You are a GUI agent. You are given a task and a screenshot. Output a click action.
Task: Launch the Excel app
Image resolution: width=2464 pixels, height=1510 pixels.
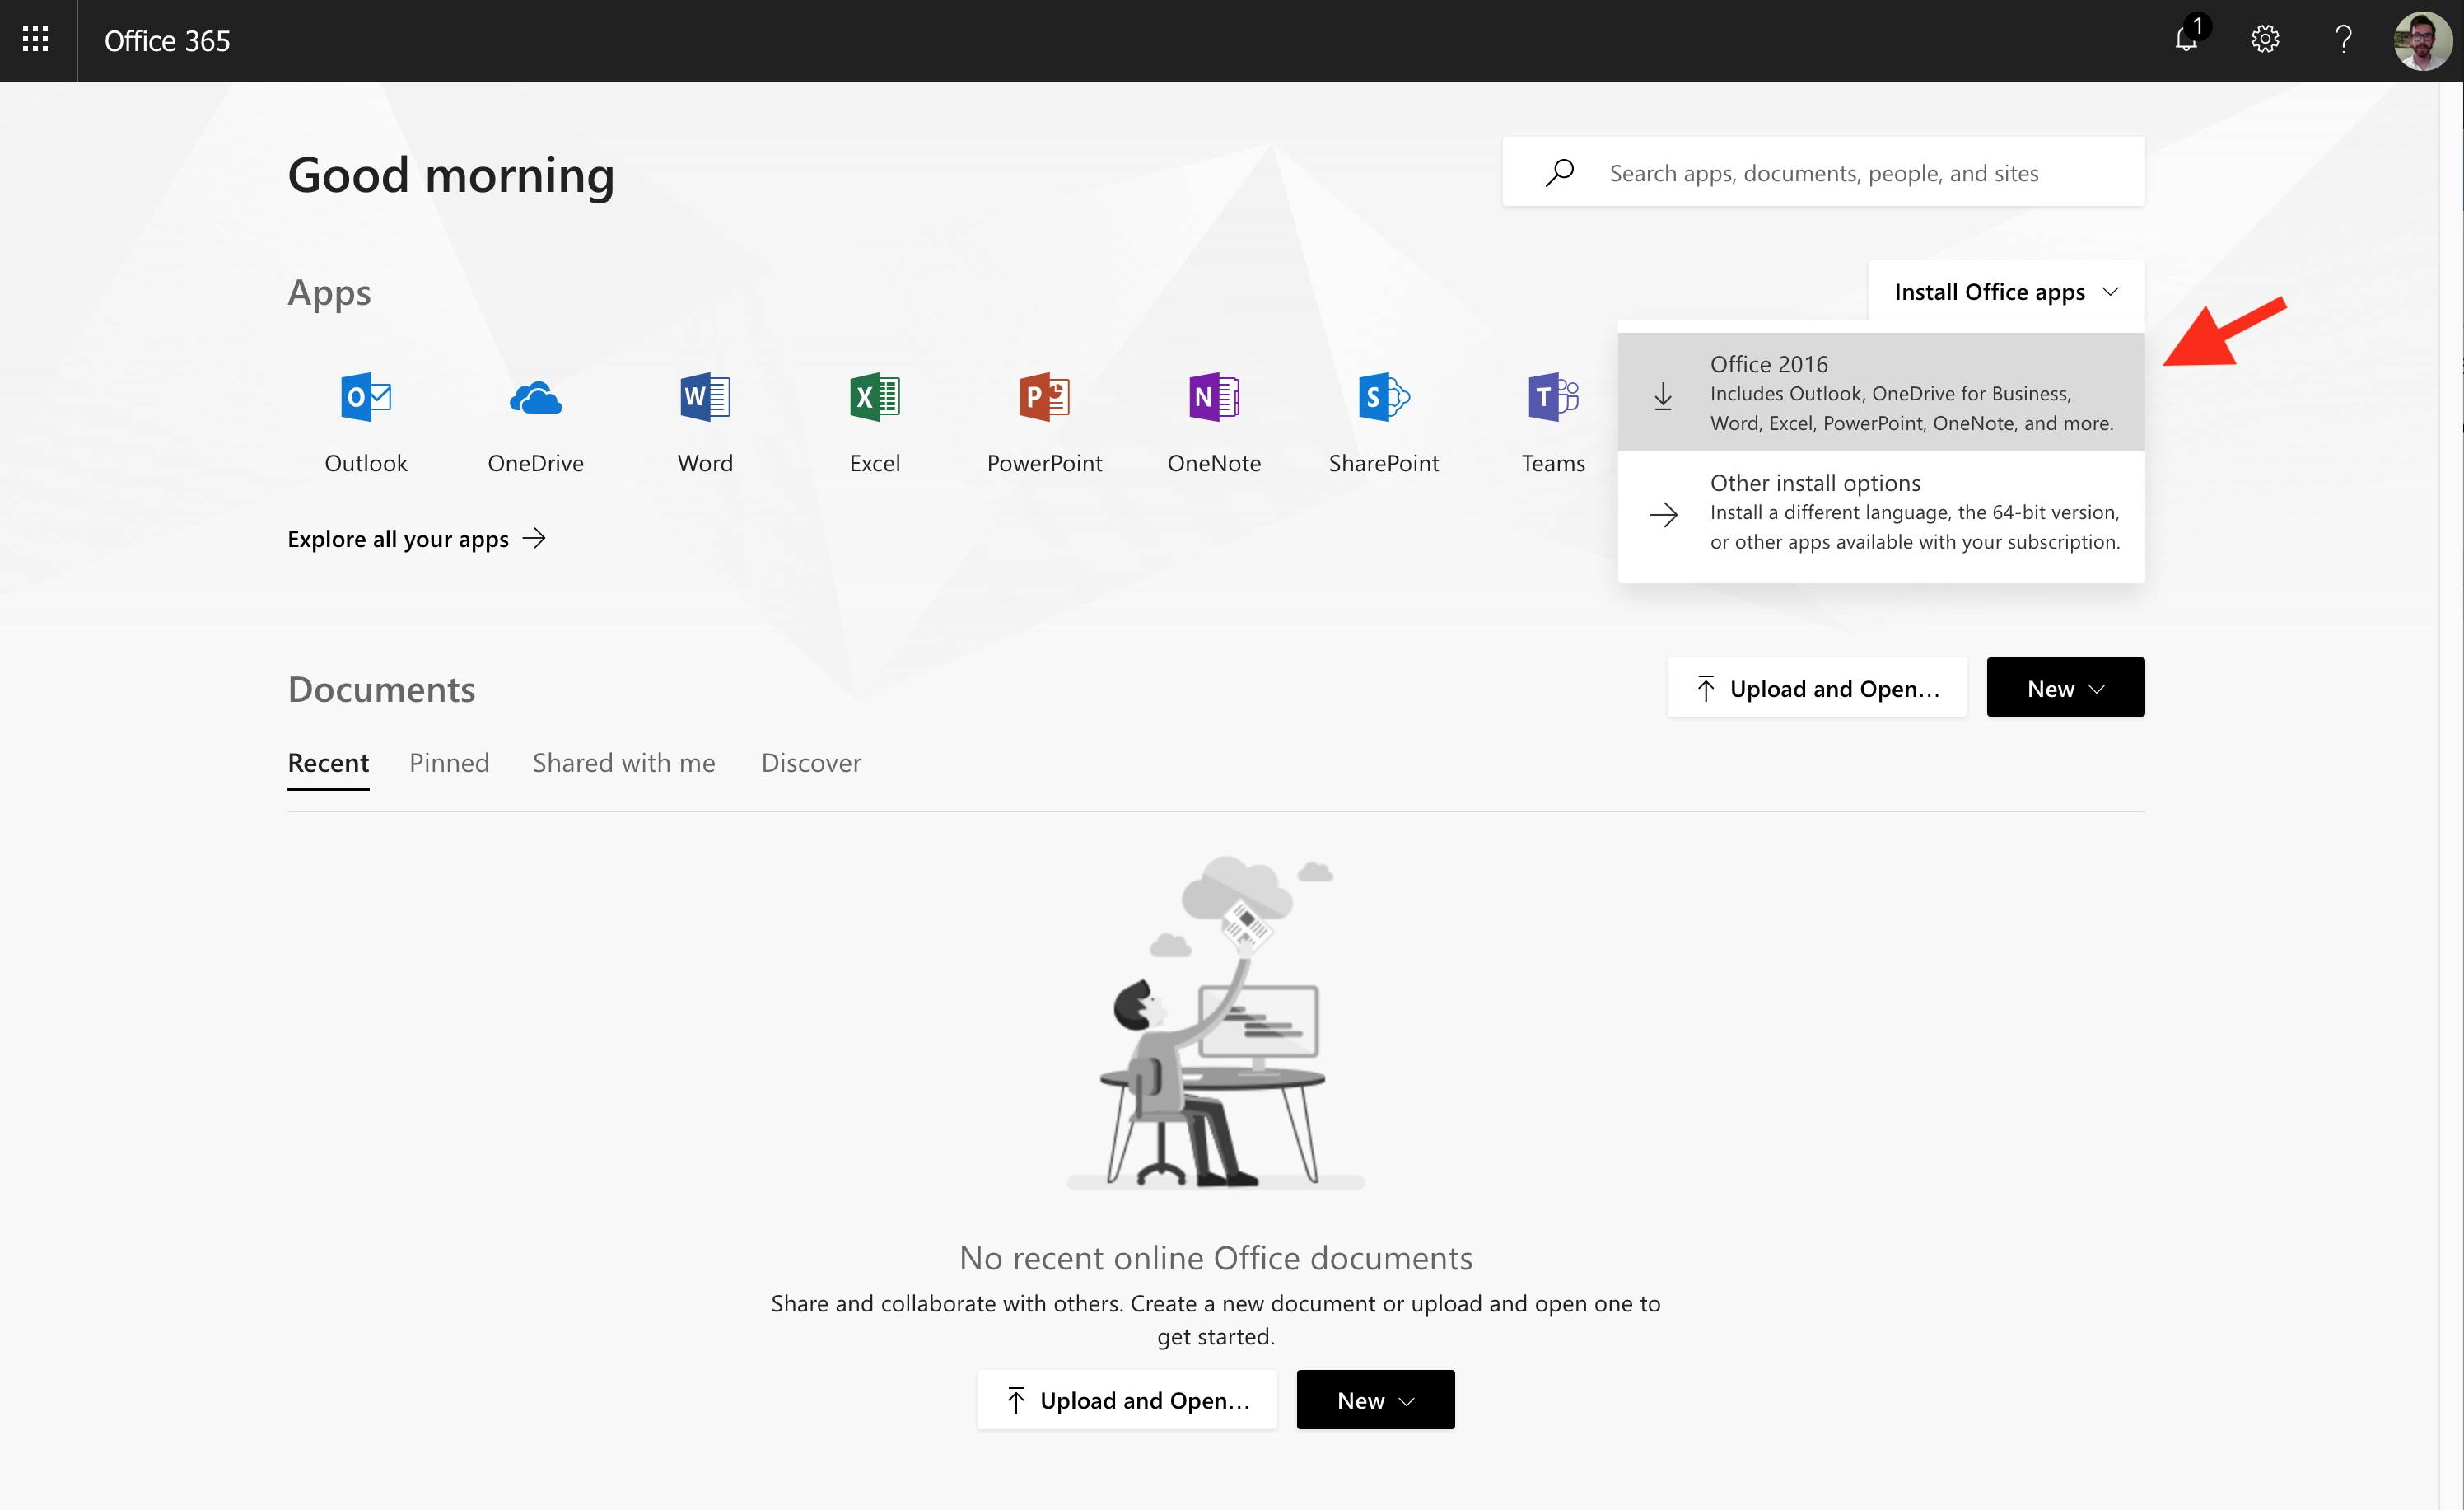875,422
